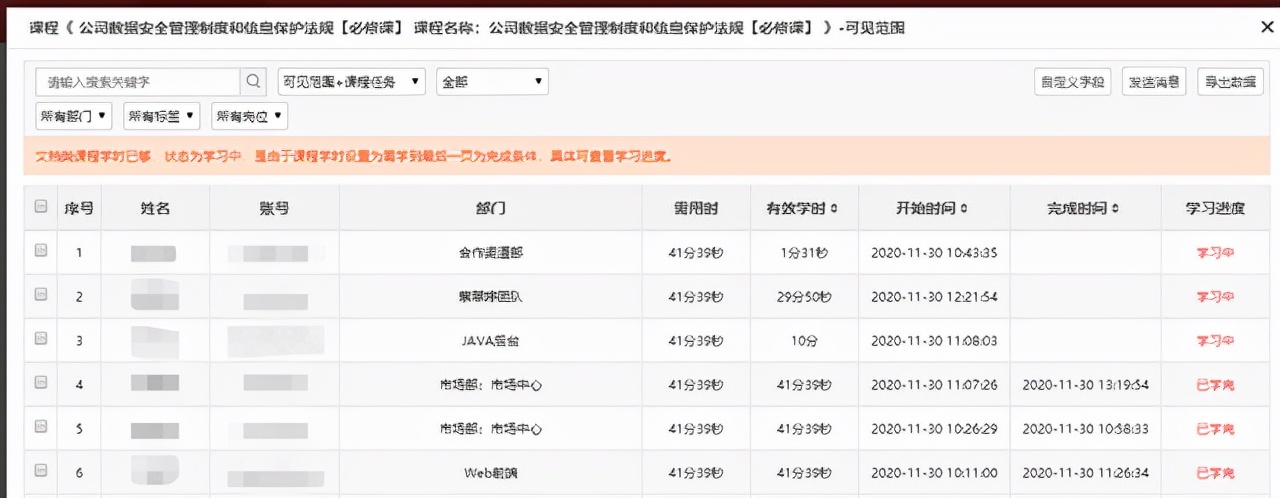Image resolution: width=1280 pixels, height=498 pixels.
Task: Click the 合作渠道部 department cell
Action: 490,253
